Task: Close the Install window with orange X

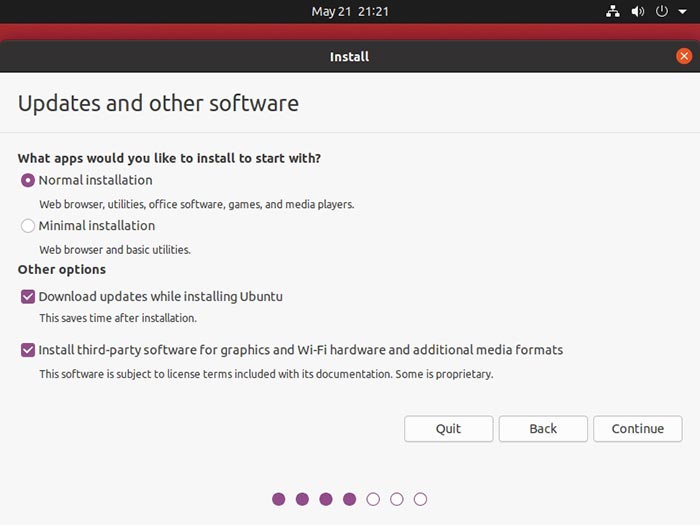Action: [684, 56]
